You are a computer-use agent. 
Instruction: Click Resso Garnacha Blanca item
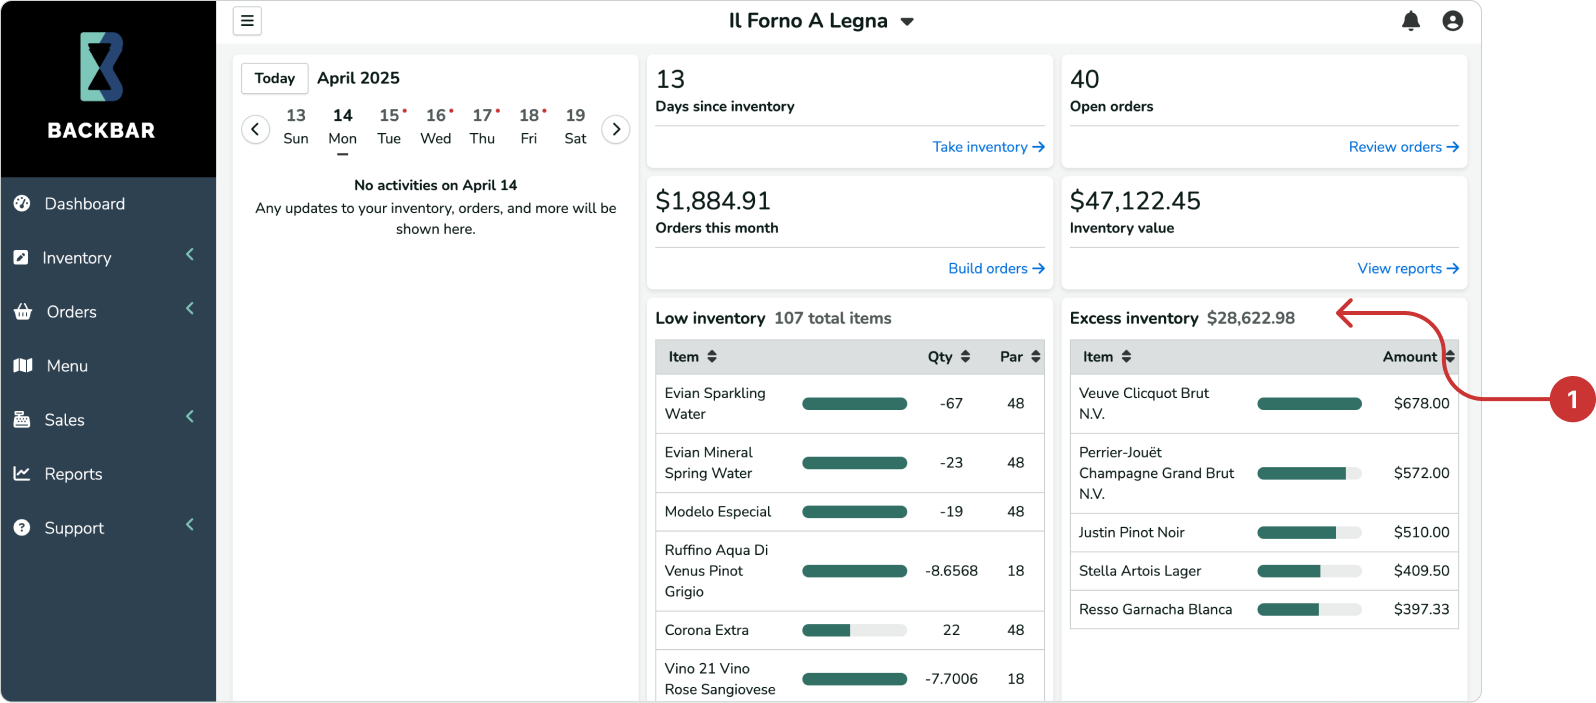(1156, 610)
